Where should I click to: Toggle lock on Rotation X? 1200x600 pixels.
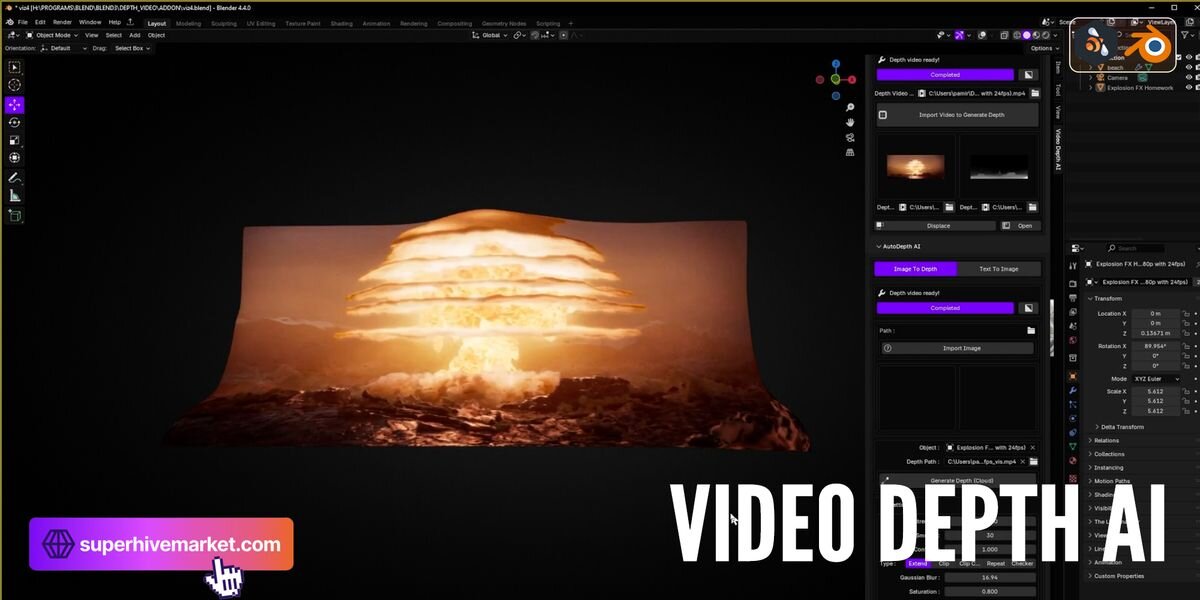[1185, 346]
